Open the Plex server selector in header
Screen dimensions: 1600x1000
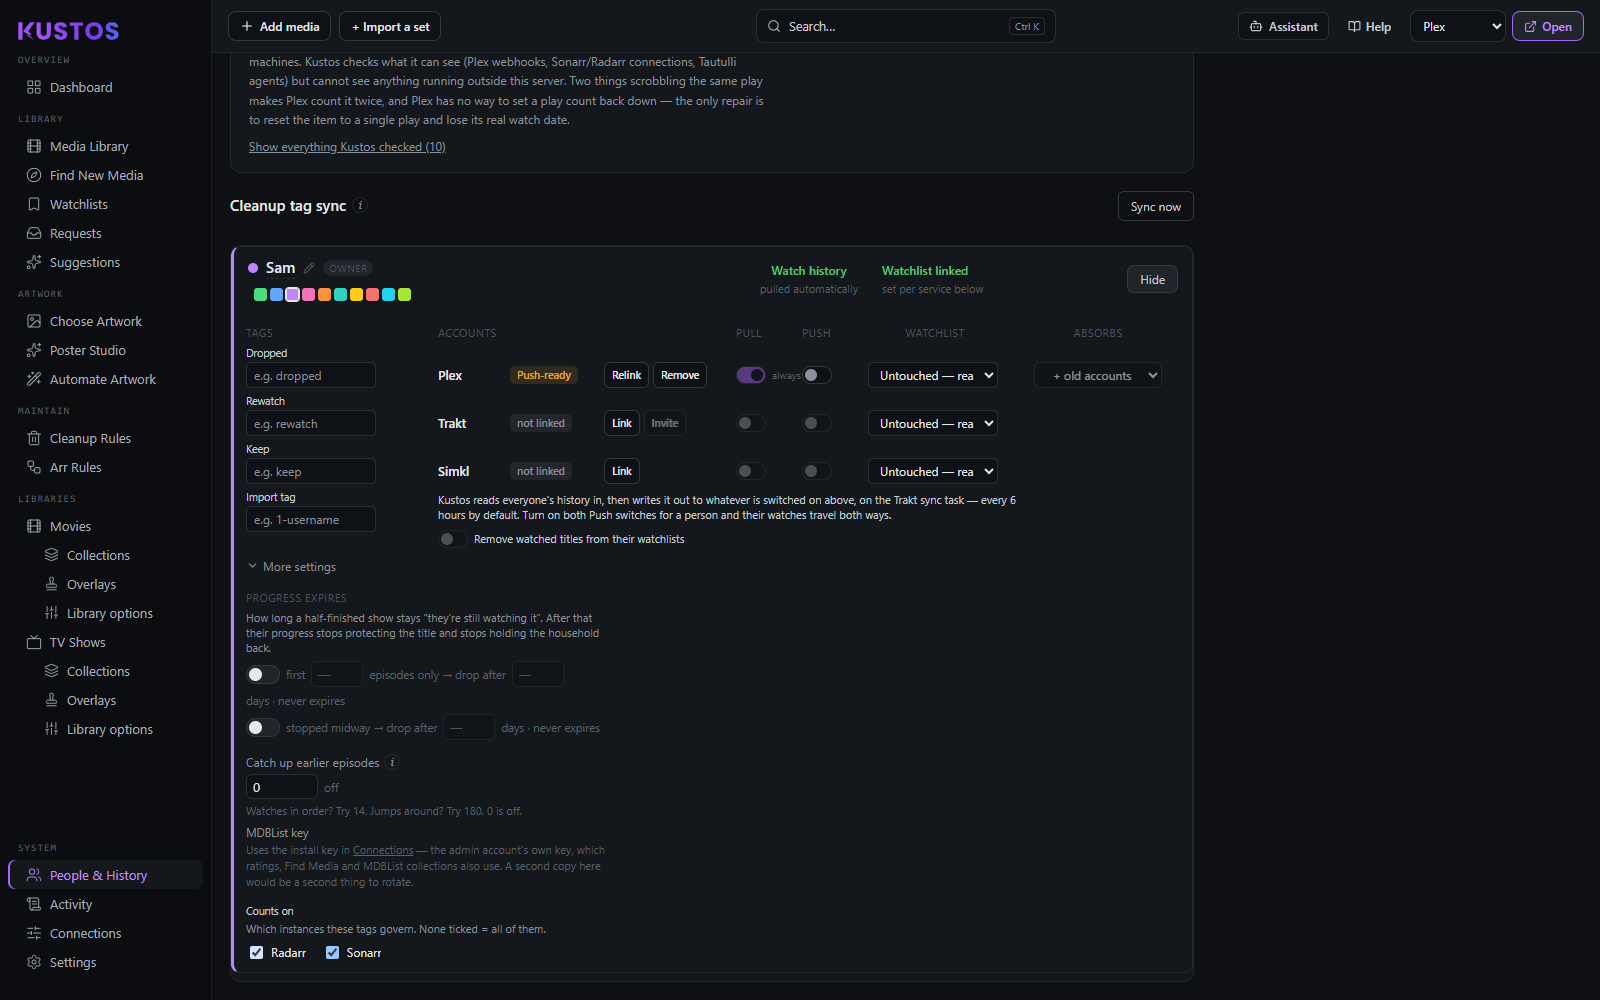[x=1458, y=27]
